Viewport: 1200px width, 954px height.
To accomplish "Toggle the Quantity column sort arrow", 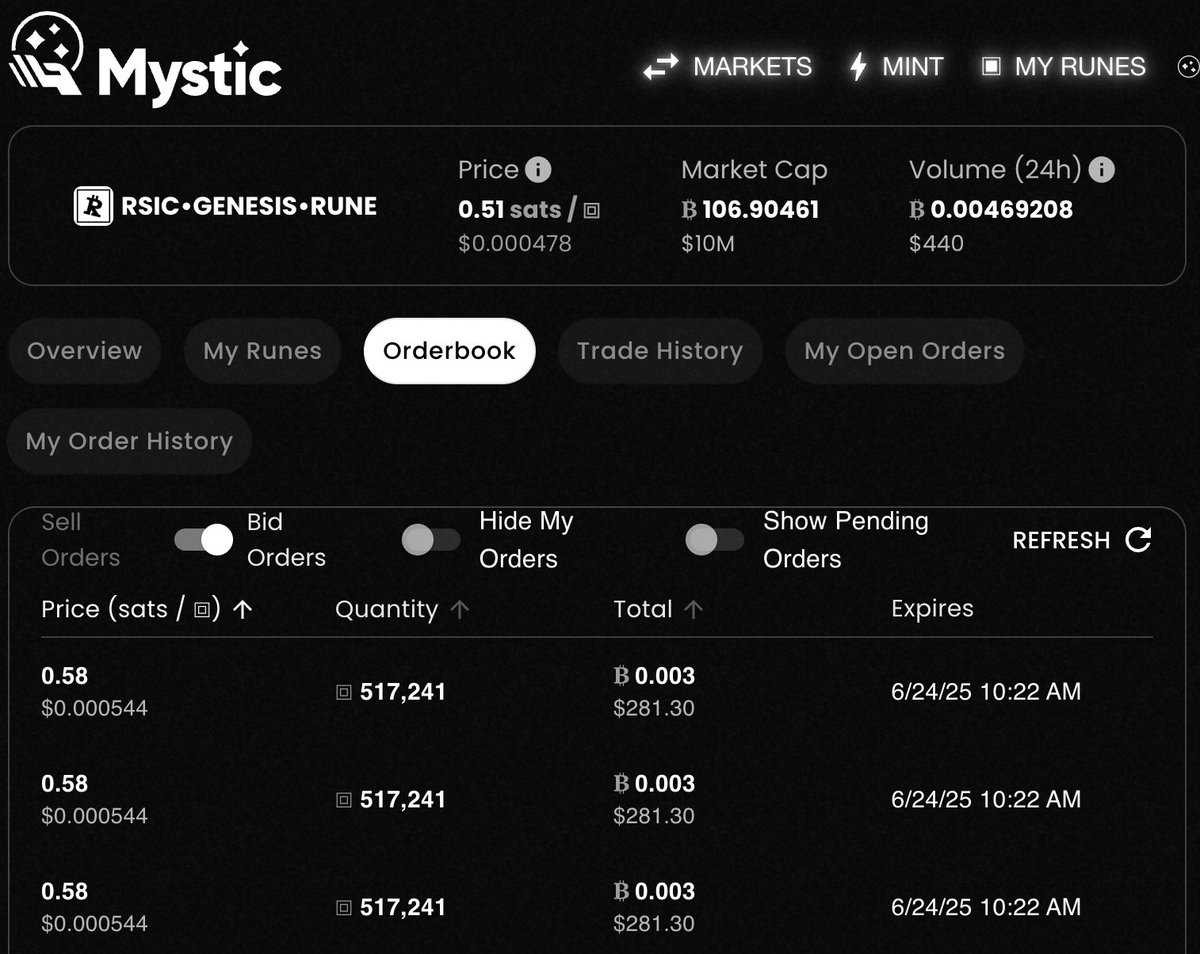I will point(459,608).
